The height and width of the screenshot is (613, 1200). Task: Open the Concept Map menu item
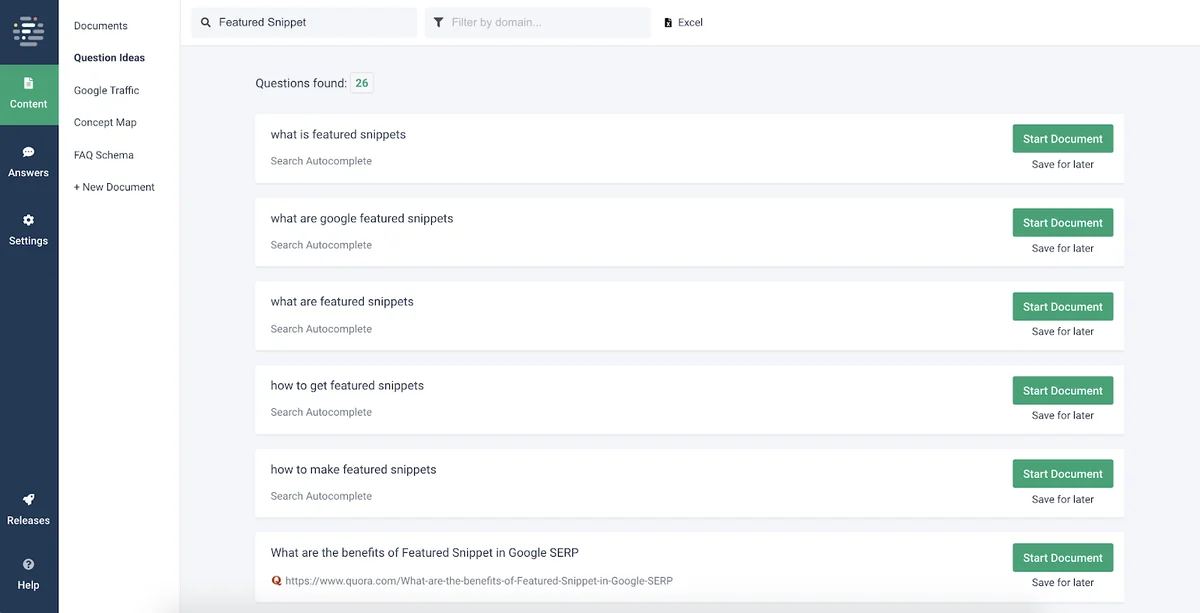(105, 122)
